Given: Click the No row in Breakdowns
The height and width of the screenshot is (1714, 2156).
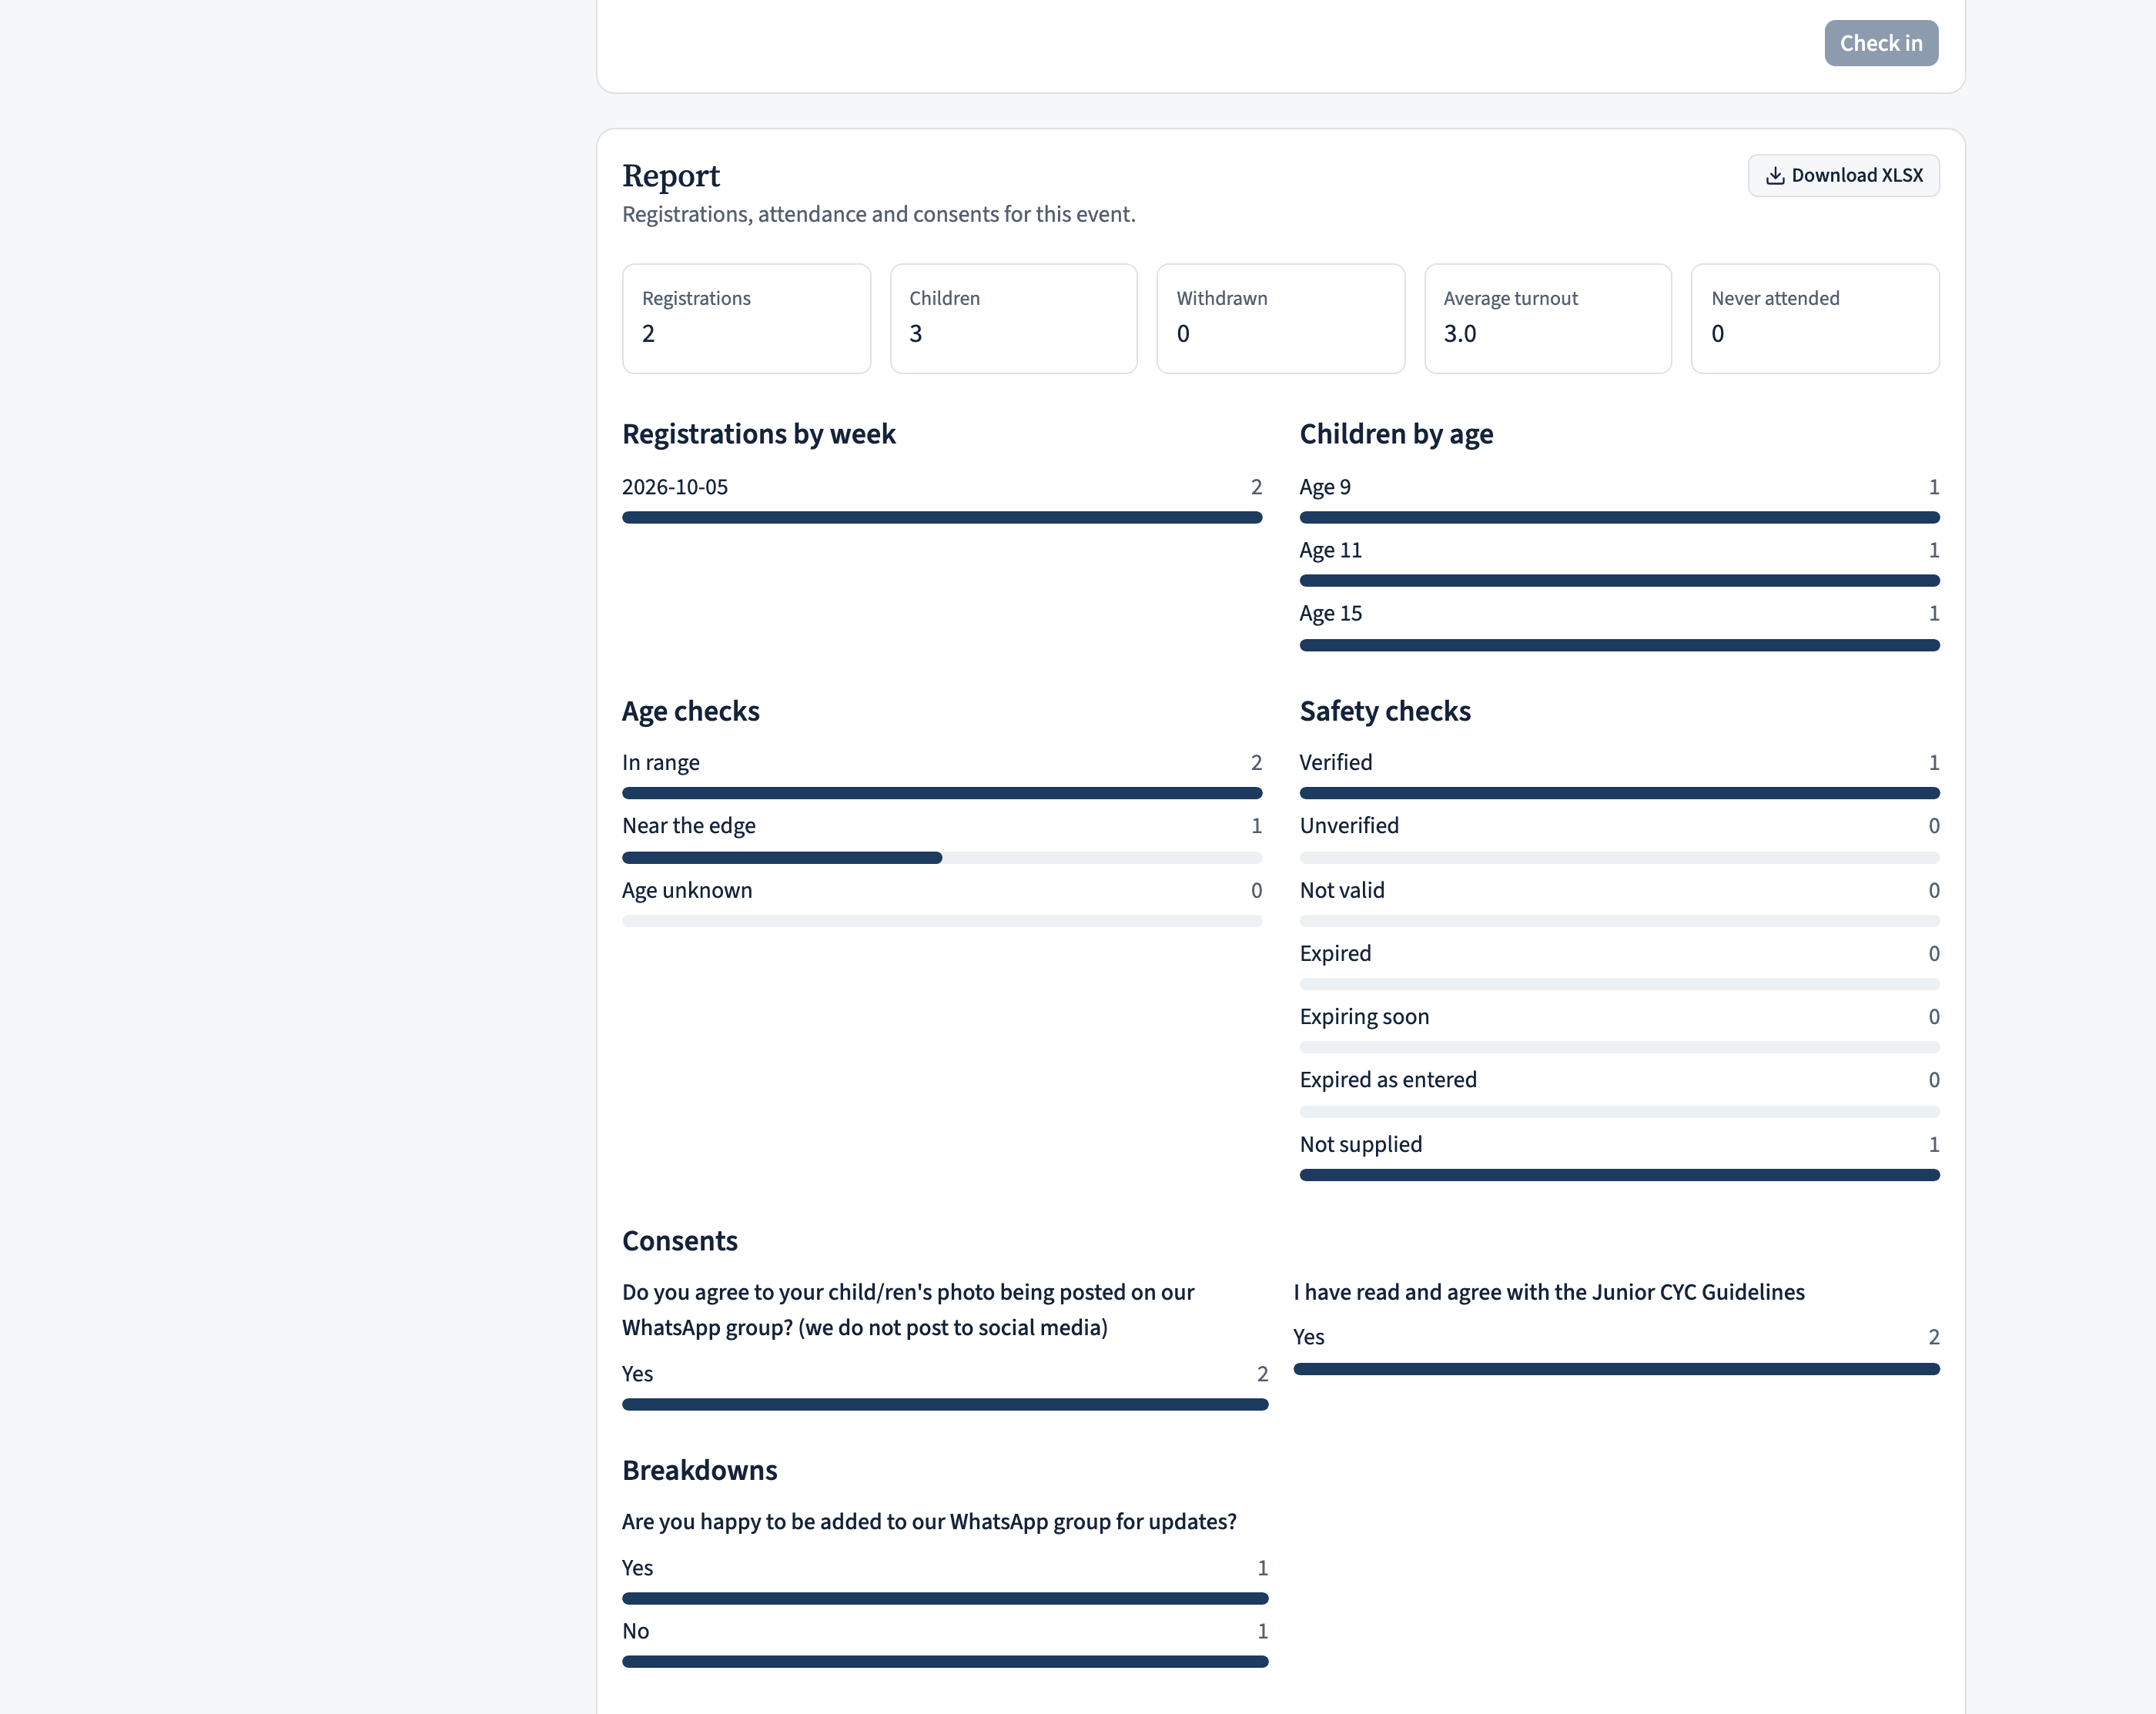Looking at the screenshot, I should (x=944, y=1643).
